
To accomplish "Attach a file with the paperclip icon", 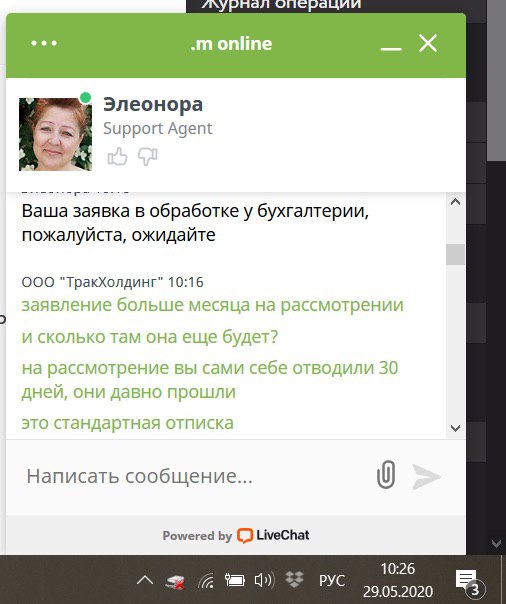I will [x=386, y=475].
